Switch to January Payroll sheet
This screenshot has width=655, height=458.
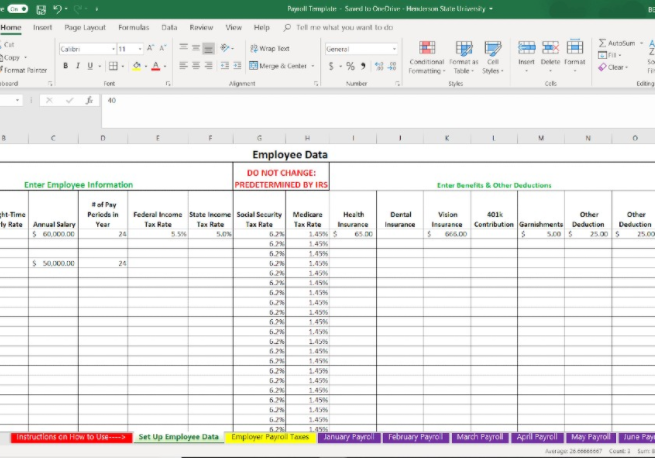click(x=349, y=437)
